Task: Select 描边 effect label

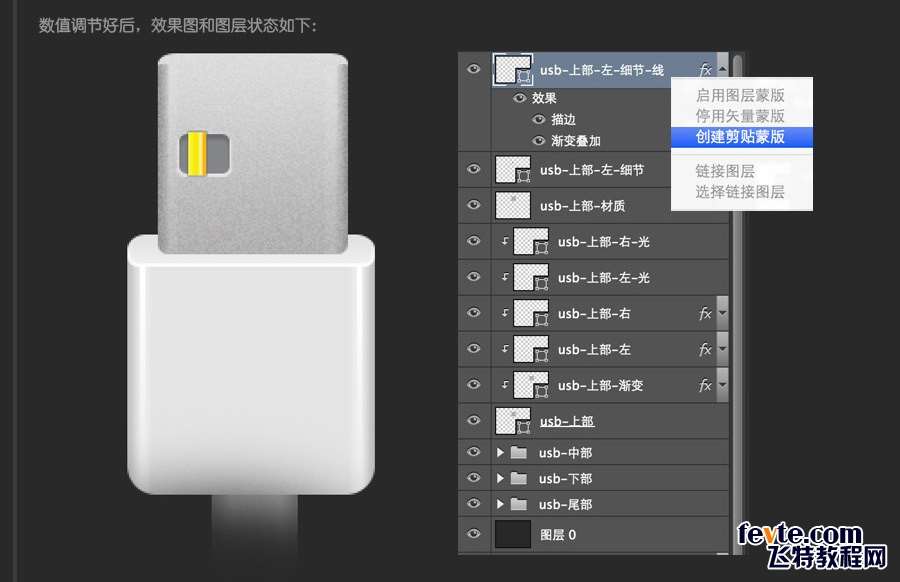Action: click(x=563, y=119)
